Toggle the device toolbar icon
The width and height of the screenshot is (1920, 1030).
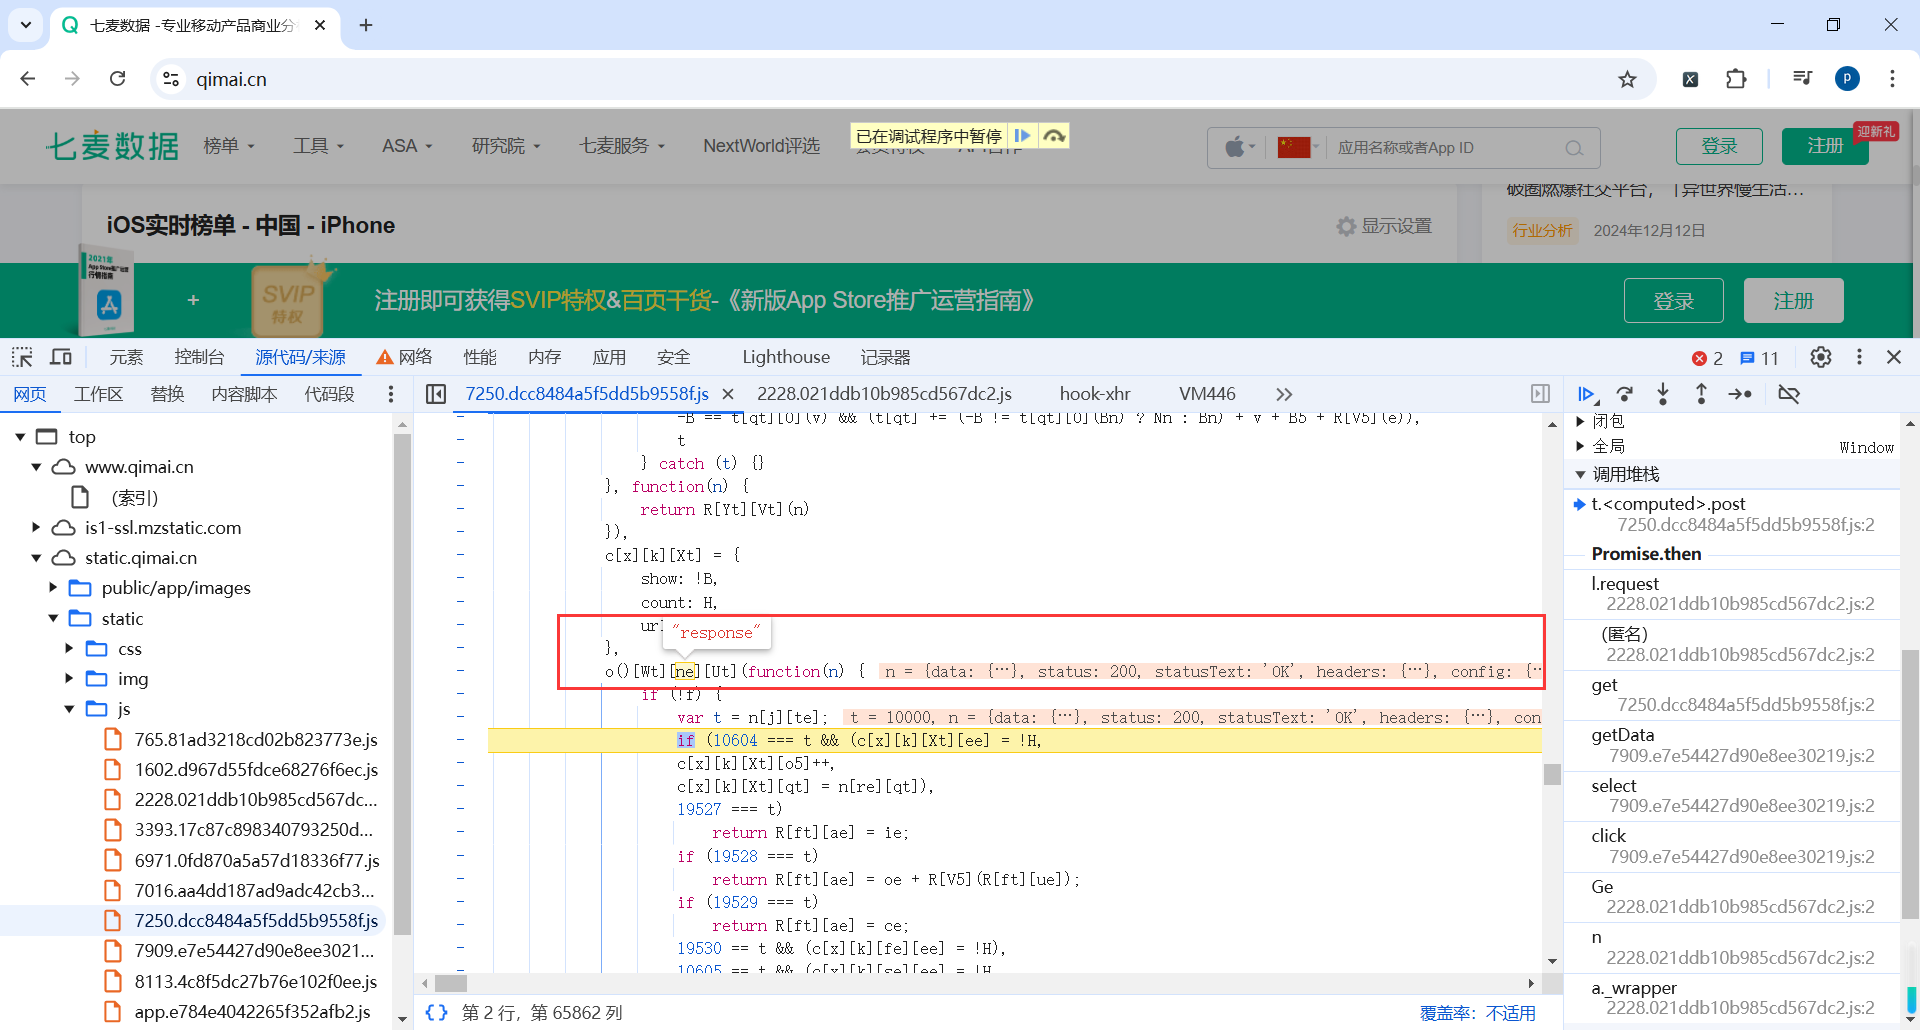point(61,357)
